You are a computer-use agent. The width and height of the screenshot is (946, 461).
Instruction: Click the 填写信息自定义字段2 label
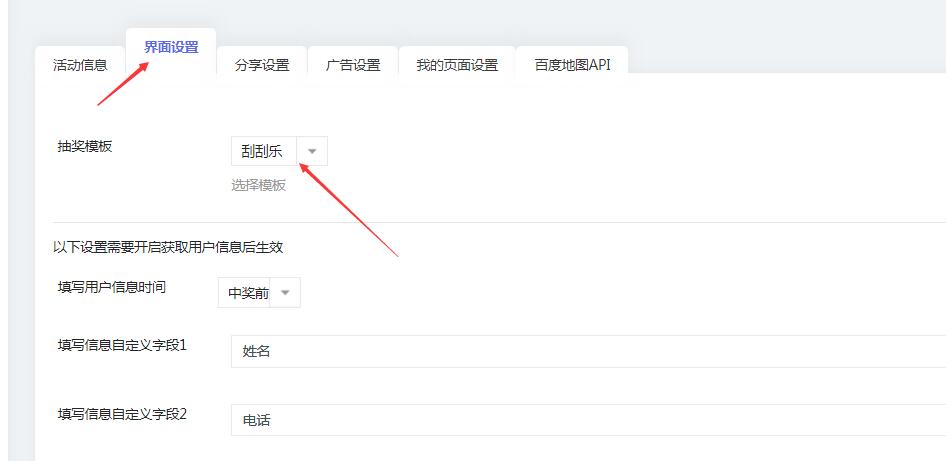click(123, 413)
